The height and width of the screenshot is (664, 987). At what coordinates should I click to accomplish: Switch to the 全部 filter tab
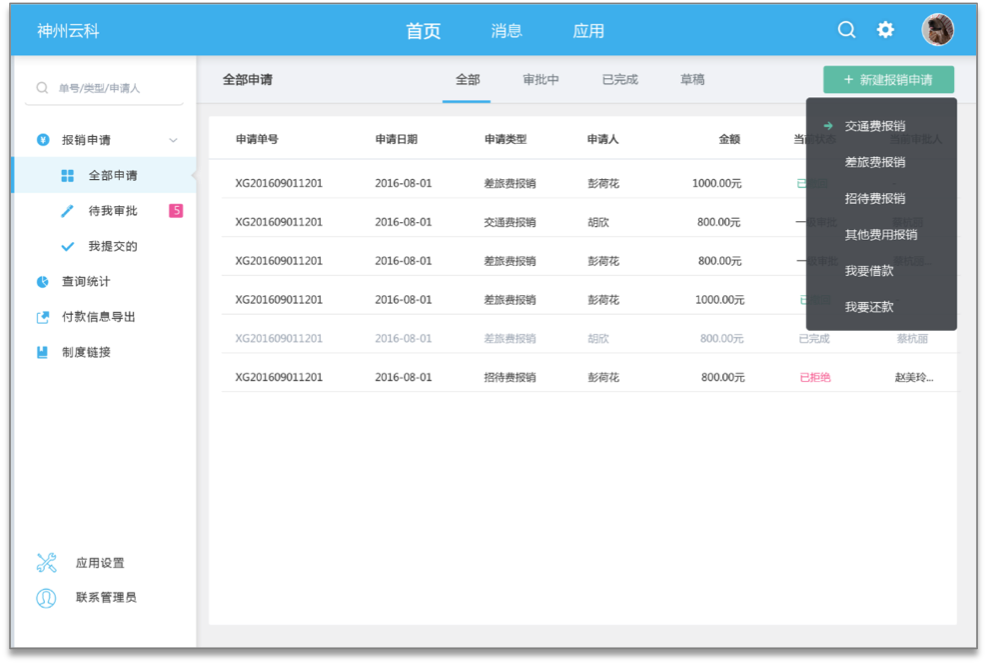[468, 80]
